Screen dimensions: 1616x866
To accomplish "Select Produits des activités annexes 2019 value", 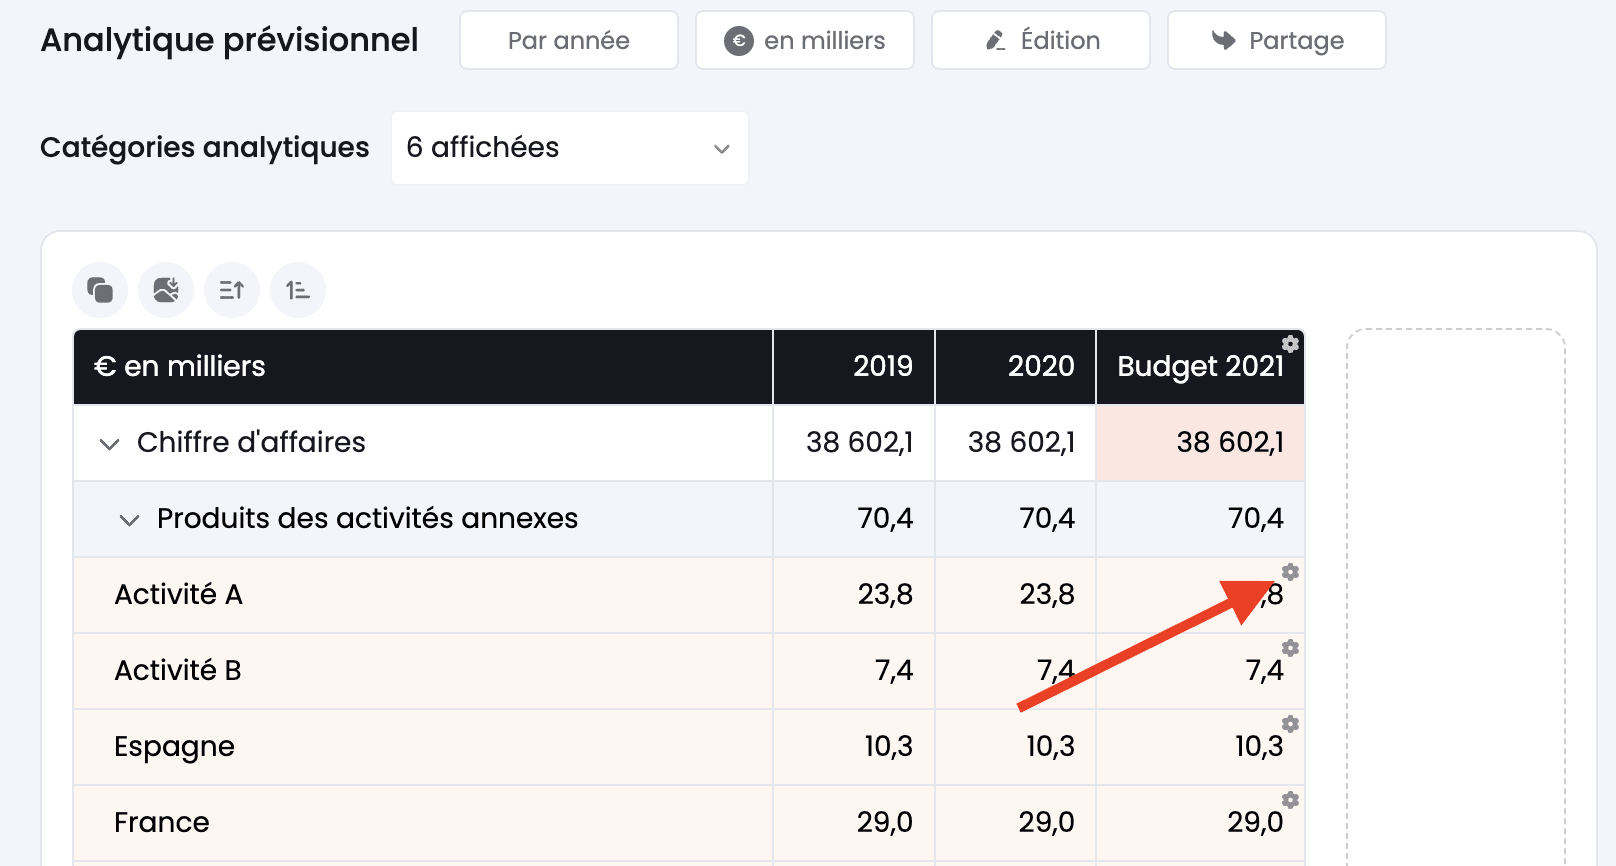I will pyautogui.click(x=854, y=519).
